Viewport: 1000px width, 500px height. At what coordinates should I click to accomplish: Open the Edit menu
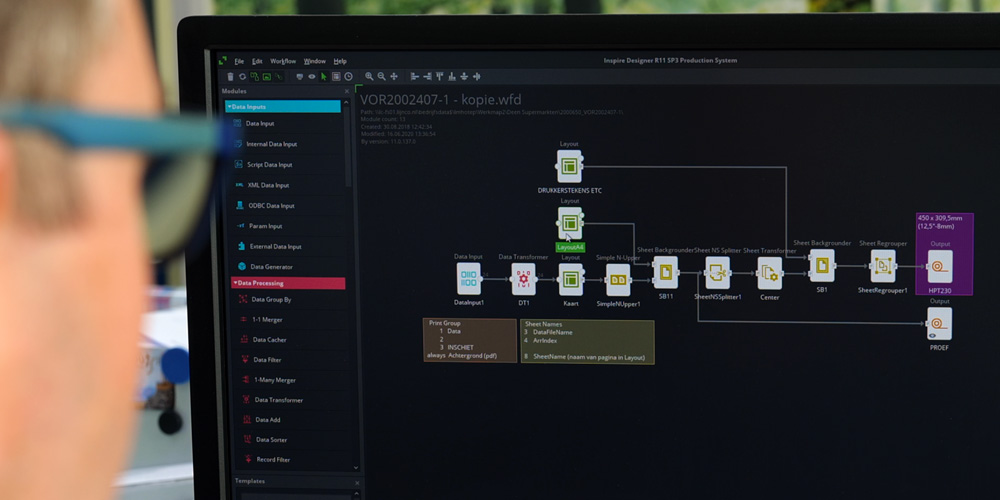[257, 61]
